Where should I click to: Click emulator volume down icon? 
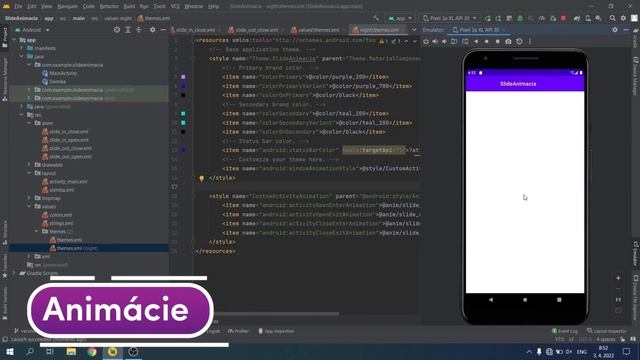point(444,41)
